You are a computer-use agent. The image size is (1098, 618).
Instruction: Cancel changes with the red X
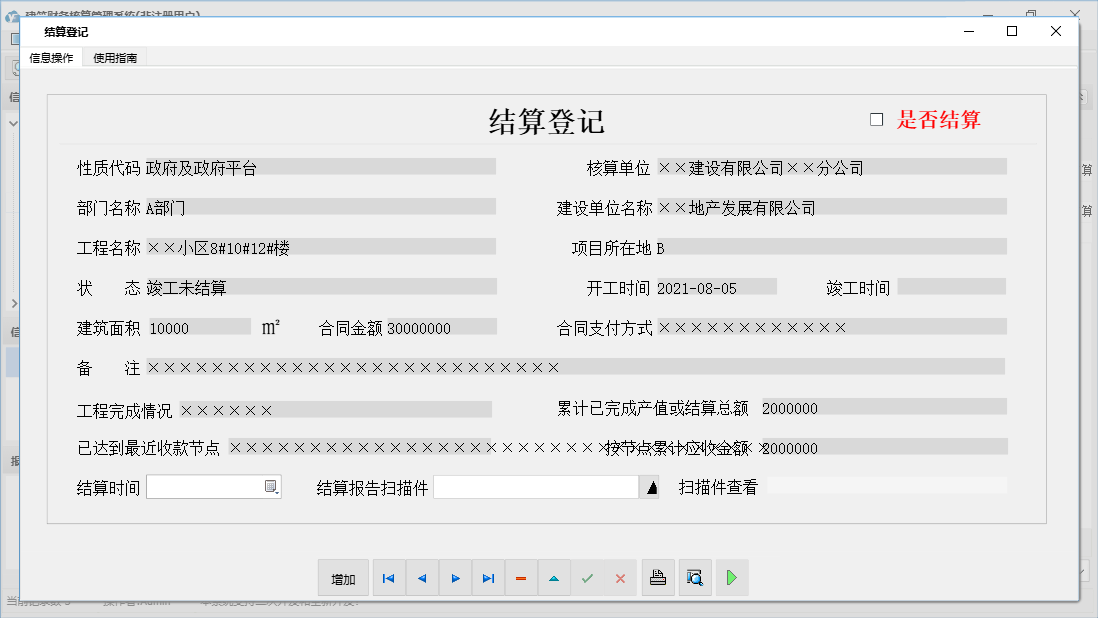(x=621, y=578)
